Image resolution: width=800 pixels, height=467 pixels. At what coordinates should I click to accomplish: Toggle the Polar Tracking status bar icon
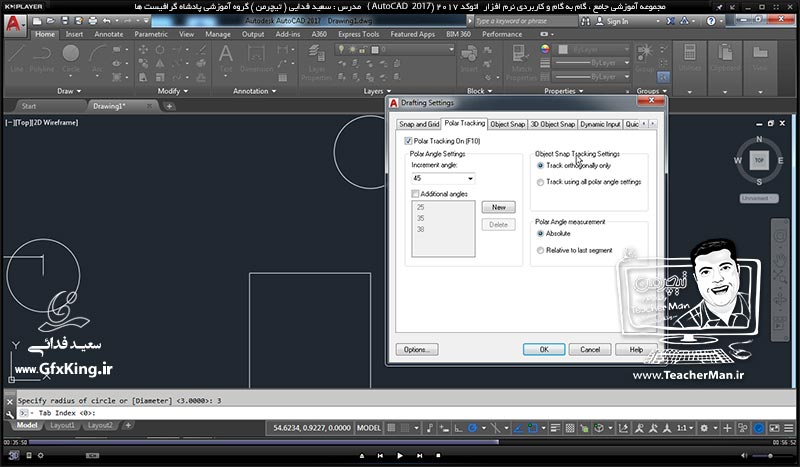[472, 428]
